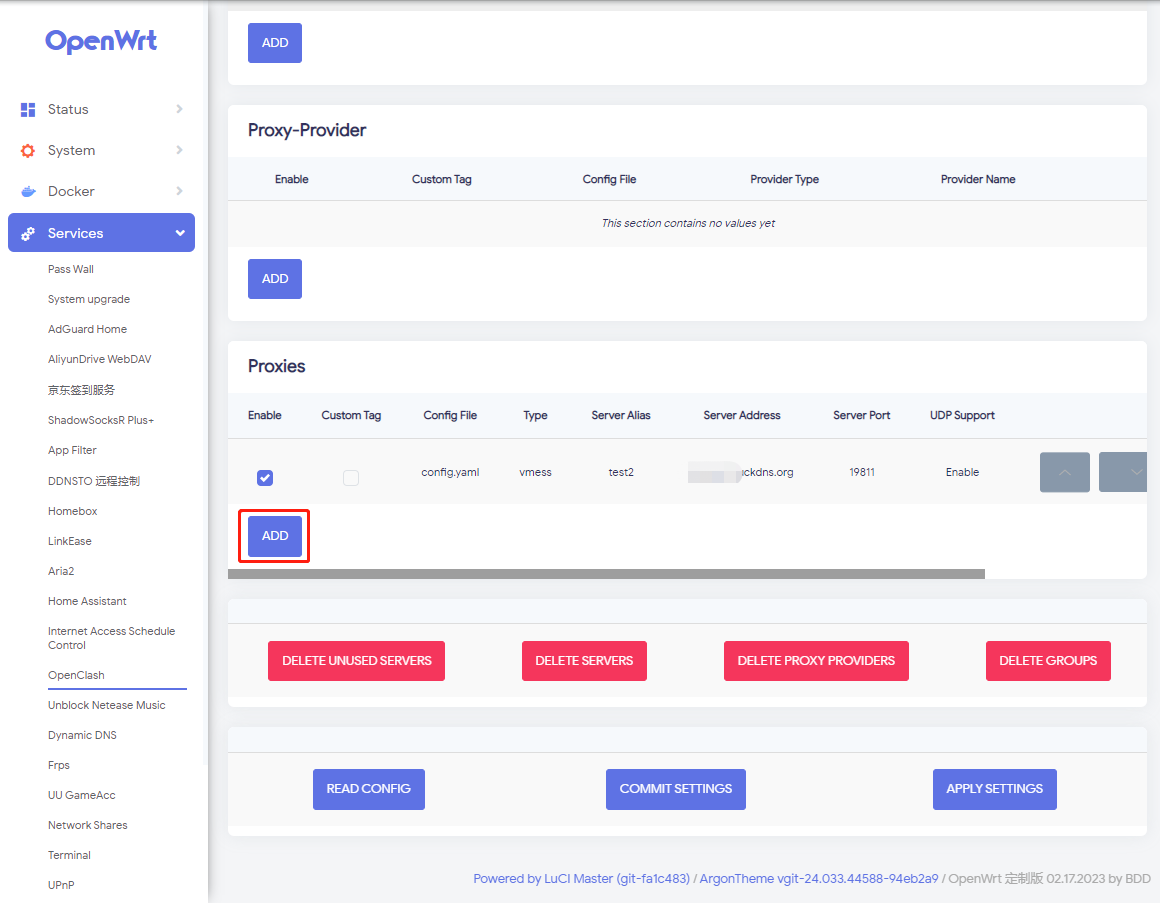Open Unblock Netease Music entry
The width and height of the screenshot is (1160, 903).
point(107,705)
